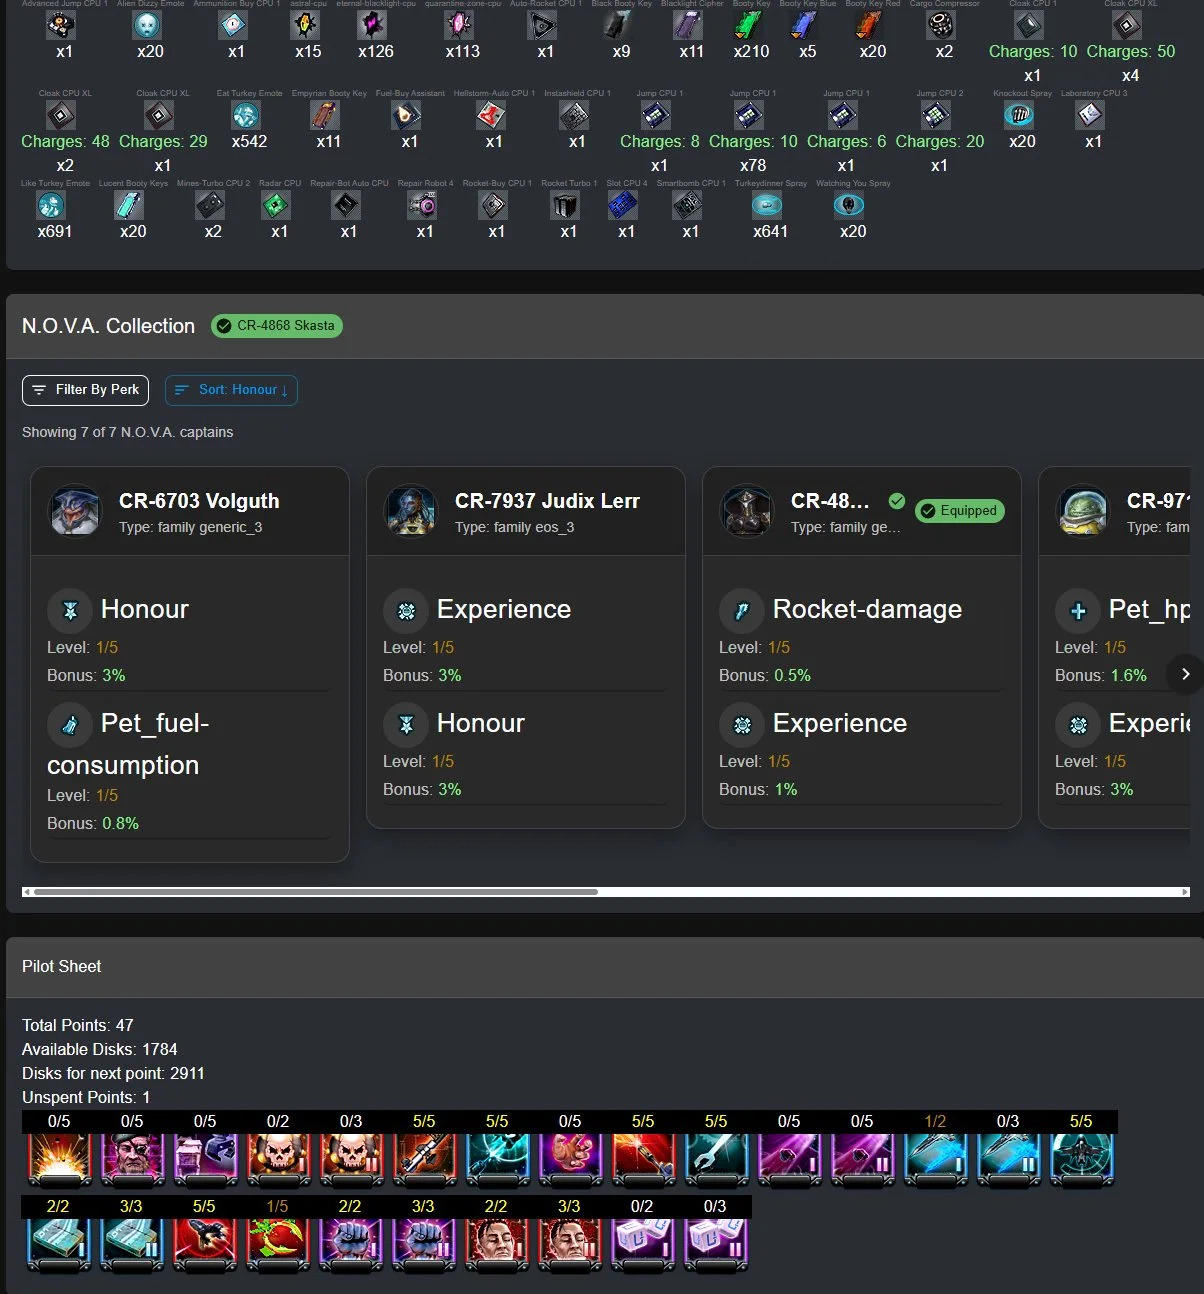Select the Like Turkey Emote x691
1204x1294 pixels.
51,205
